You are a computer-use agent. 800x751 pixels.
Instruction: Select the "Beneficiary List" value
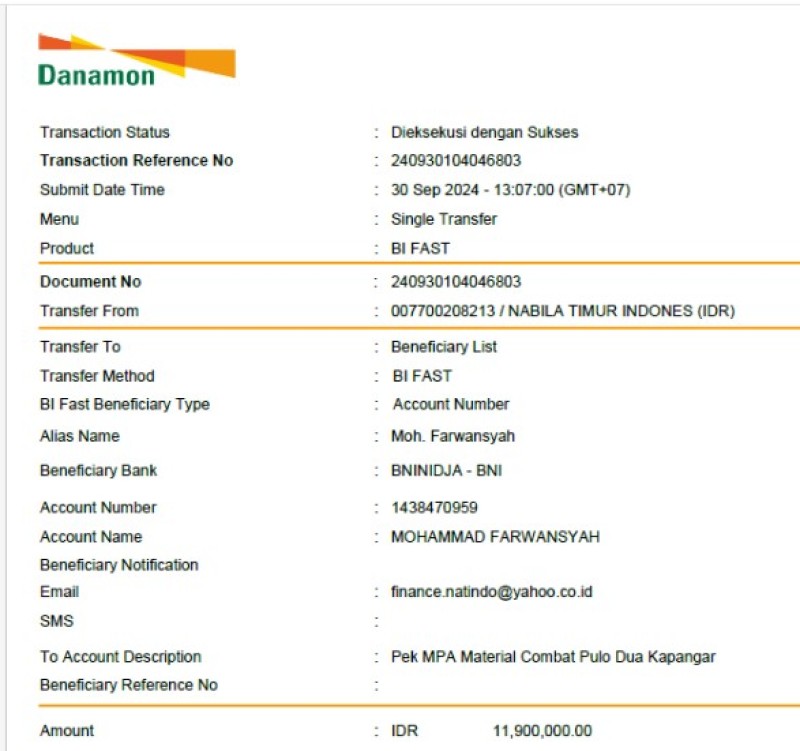tap(444, 347)
